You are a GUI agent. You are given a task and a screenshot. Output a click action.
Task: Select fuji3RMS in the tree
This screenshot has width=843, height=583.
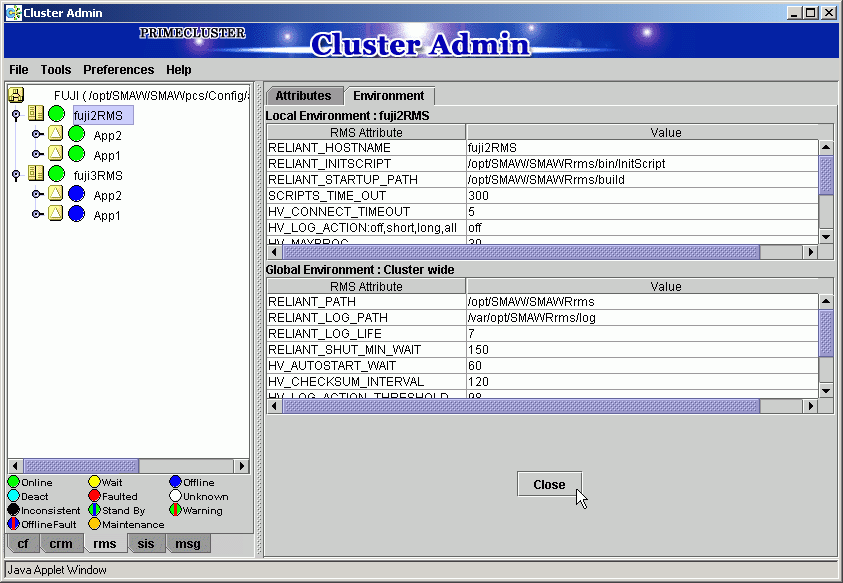pos(98,176)
